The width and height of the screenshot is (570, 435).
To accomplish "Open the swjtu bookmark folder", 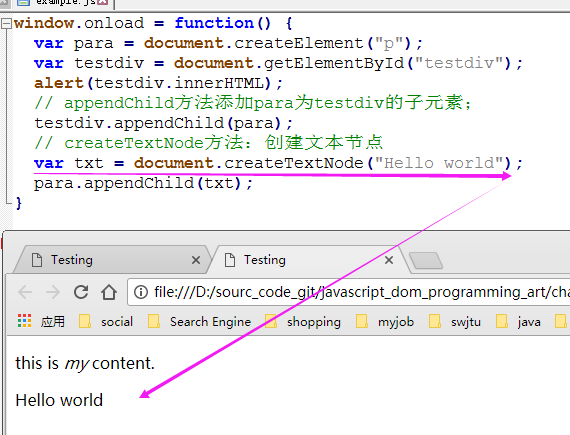I will (x=455, y=322).
